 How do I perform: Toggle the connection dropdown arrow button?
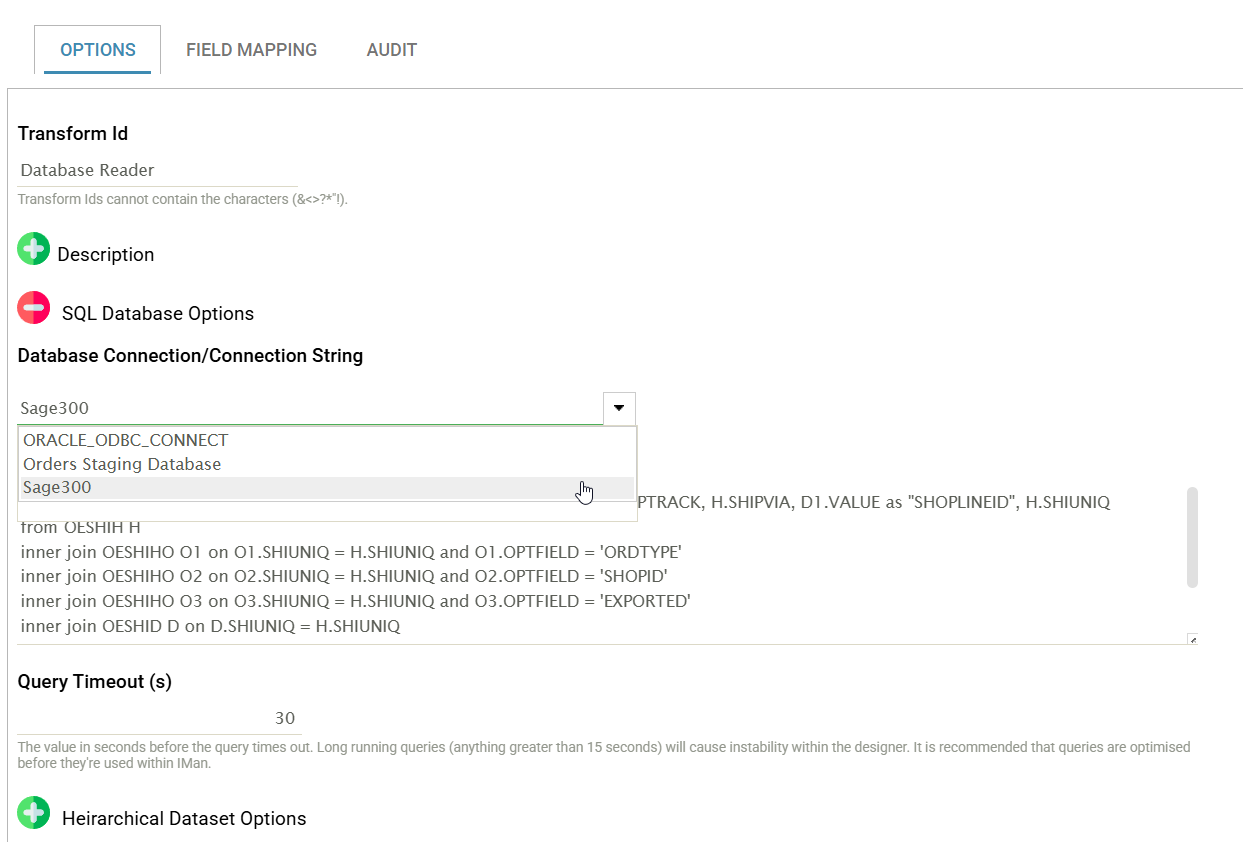click(619, 408)
